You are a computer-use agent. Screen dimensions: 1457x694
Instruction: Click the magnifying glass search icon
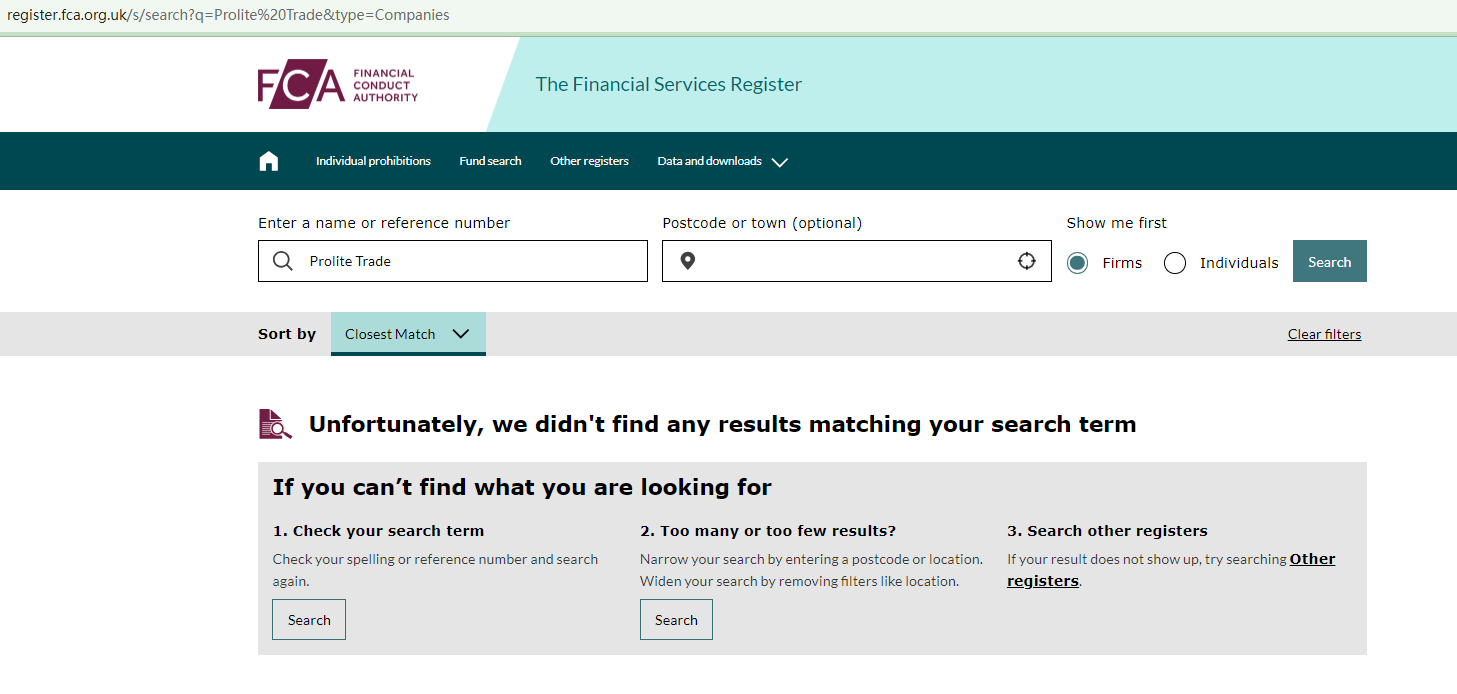tap(283, 261)
